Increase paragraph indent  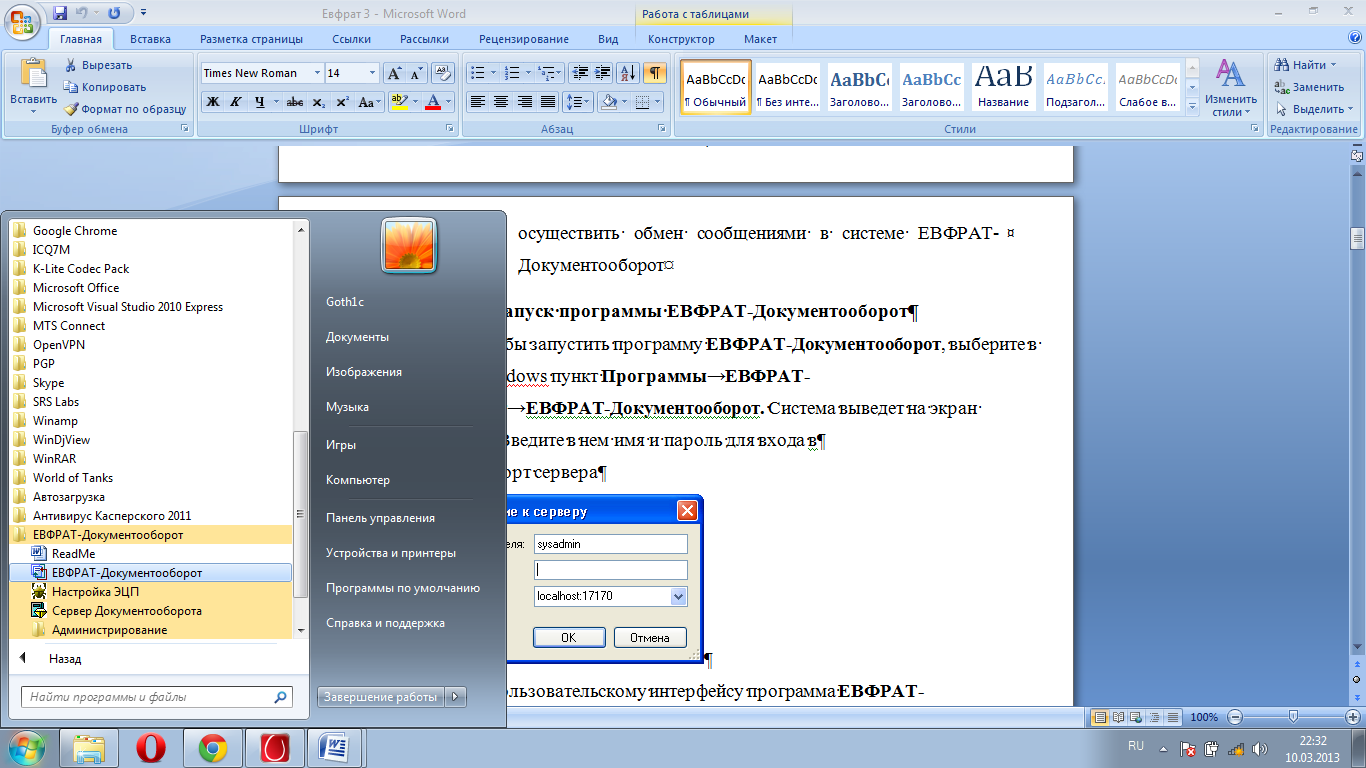(602, 73)
